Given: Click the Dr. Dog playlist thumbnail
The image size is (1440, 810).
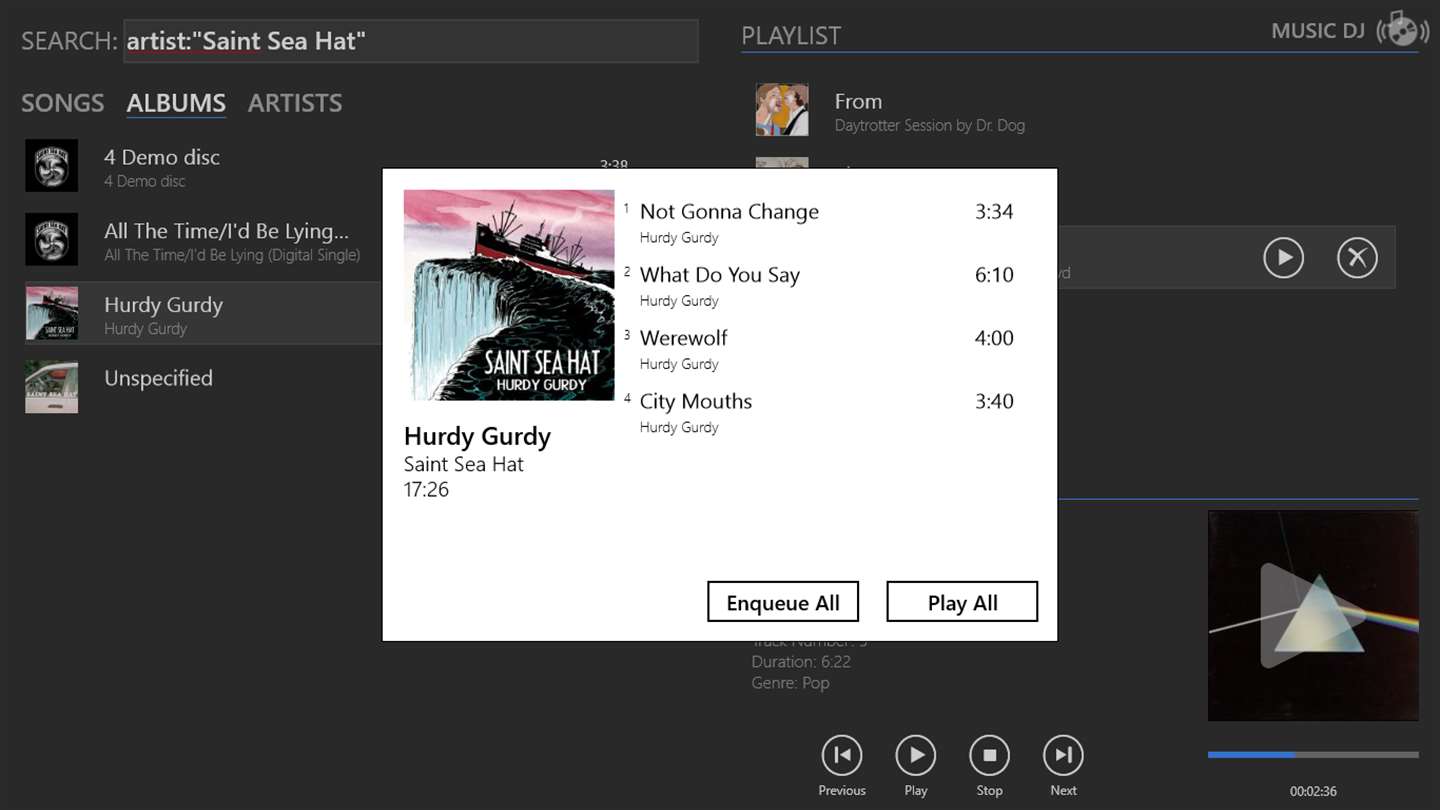Looking at the screenshot, I should (782, 110).
